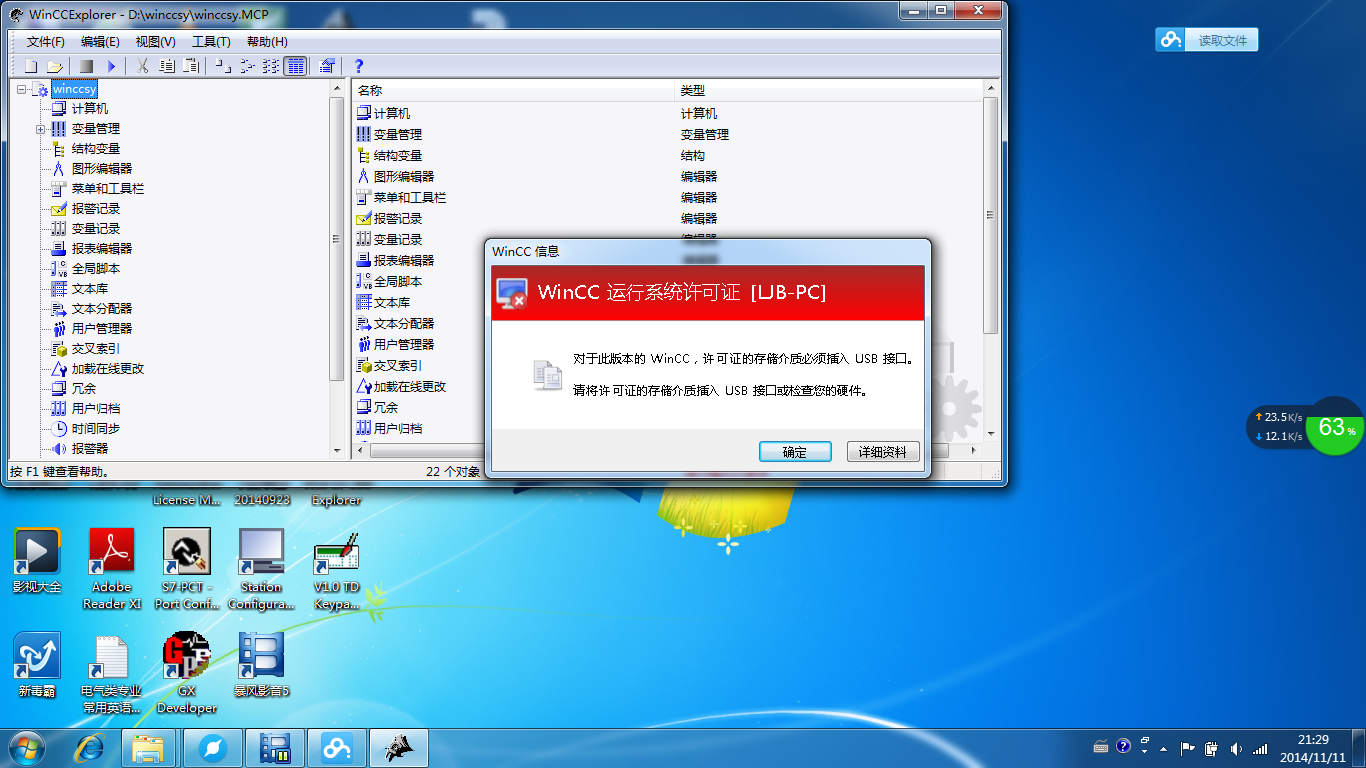Screen dimensions: 1366x768
Task: Select 全局脚本 in the navigation tree
Action: click(96, 269)
